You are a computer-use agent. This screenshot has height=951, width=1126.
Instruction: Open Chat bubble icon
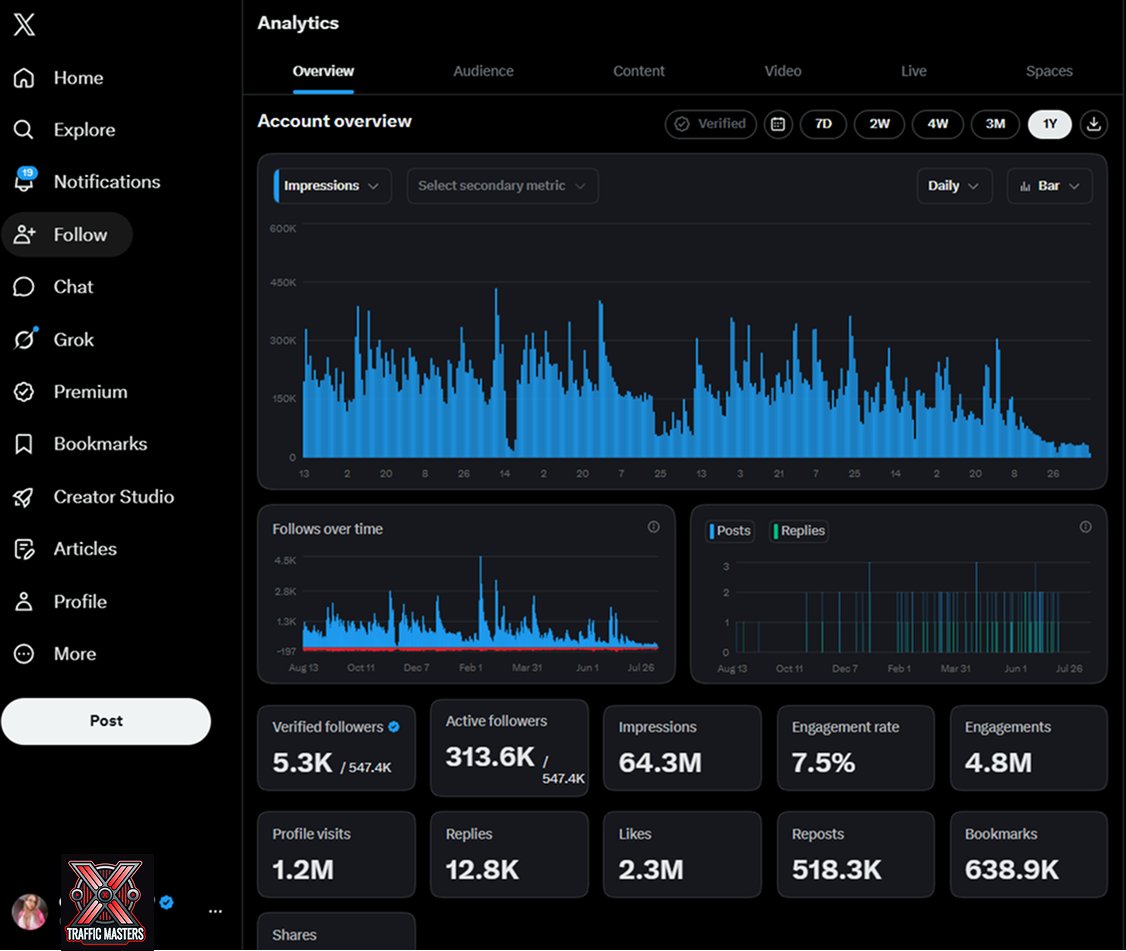point(24,287)
